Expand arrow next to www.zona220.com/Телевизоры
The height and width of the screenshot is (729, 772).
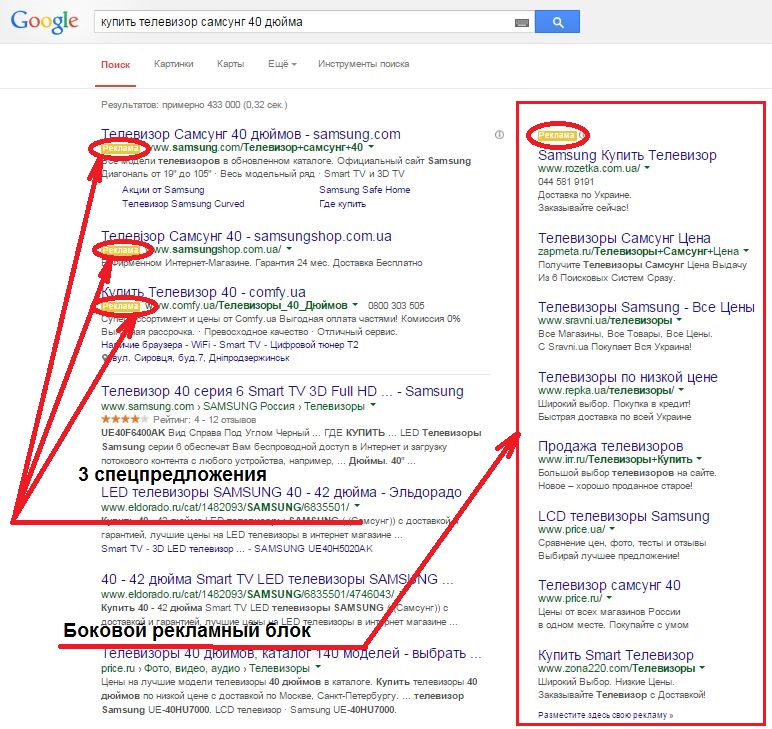click(x=702, y=668)
